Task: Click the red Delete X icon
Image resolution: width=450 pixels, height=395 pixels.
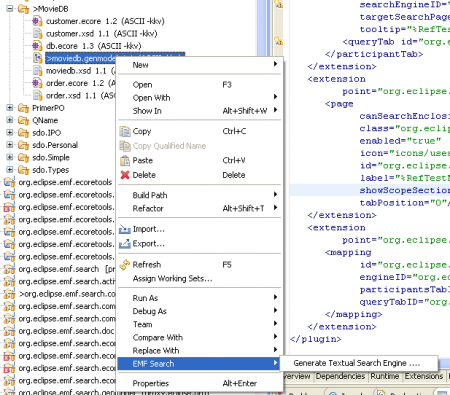Action: click(125, 175)
